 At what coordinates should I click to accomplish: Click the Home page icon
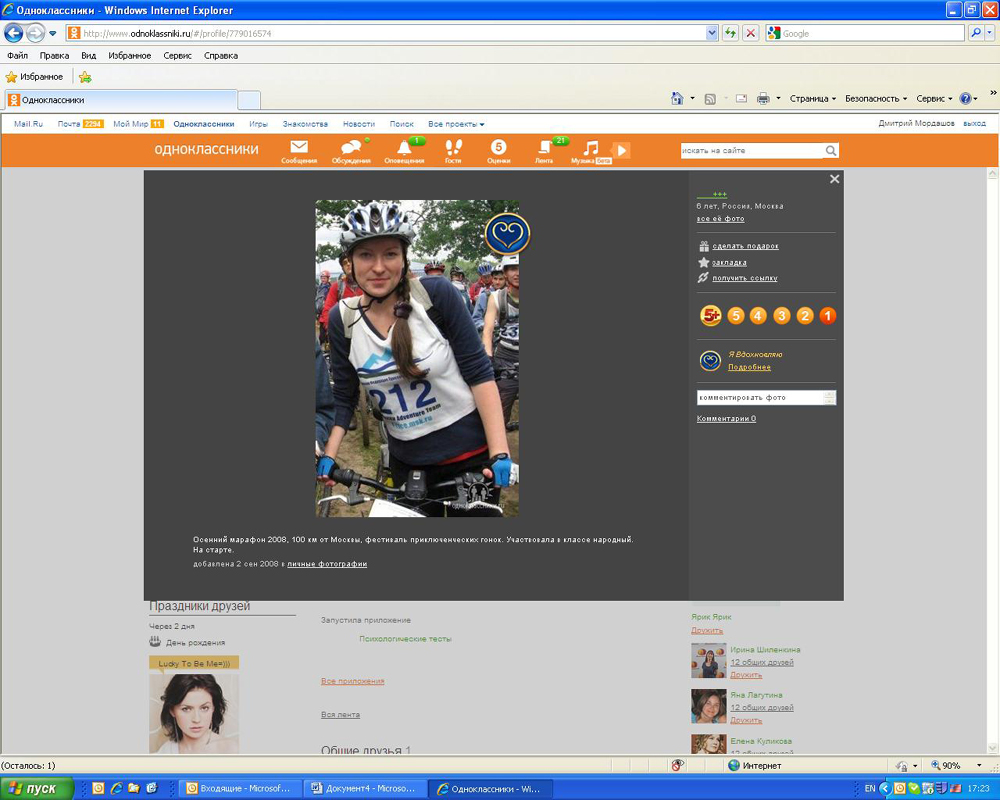coord(677,98)
